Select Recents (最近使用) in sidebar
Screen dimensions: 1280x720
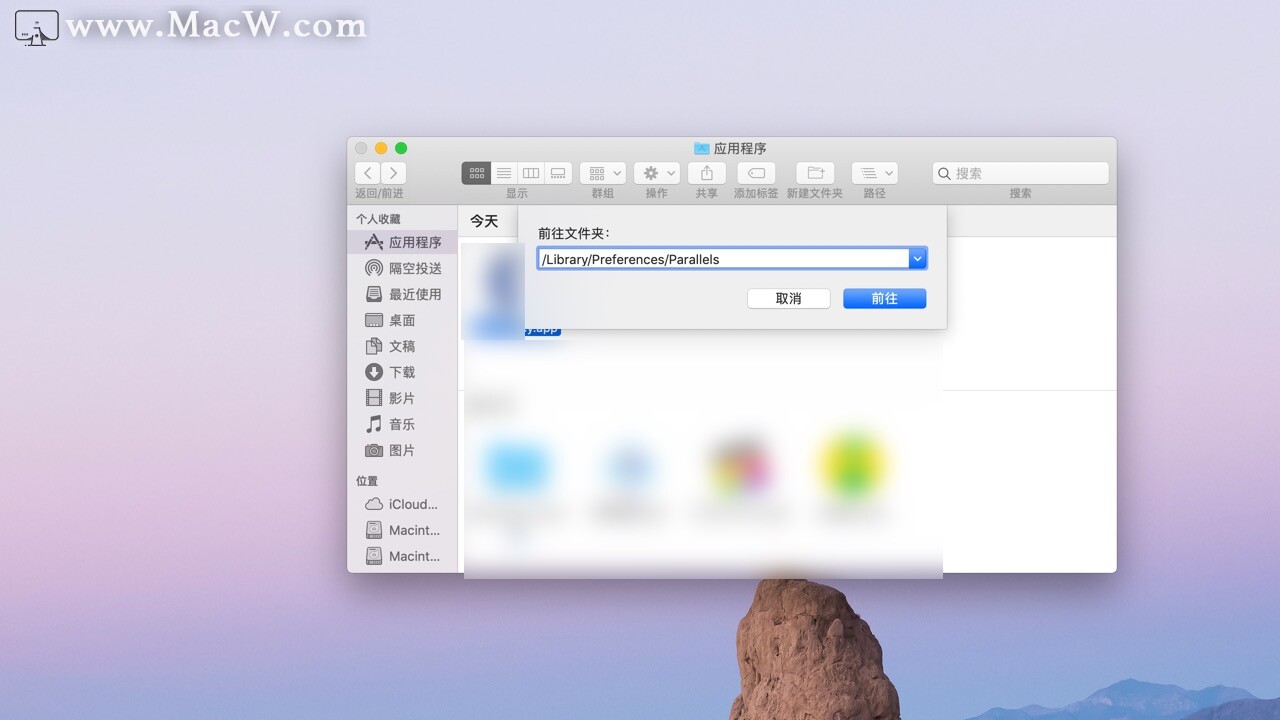pyautogui.click(x=403, y=294)
